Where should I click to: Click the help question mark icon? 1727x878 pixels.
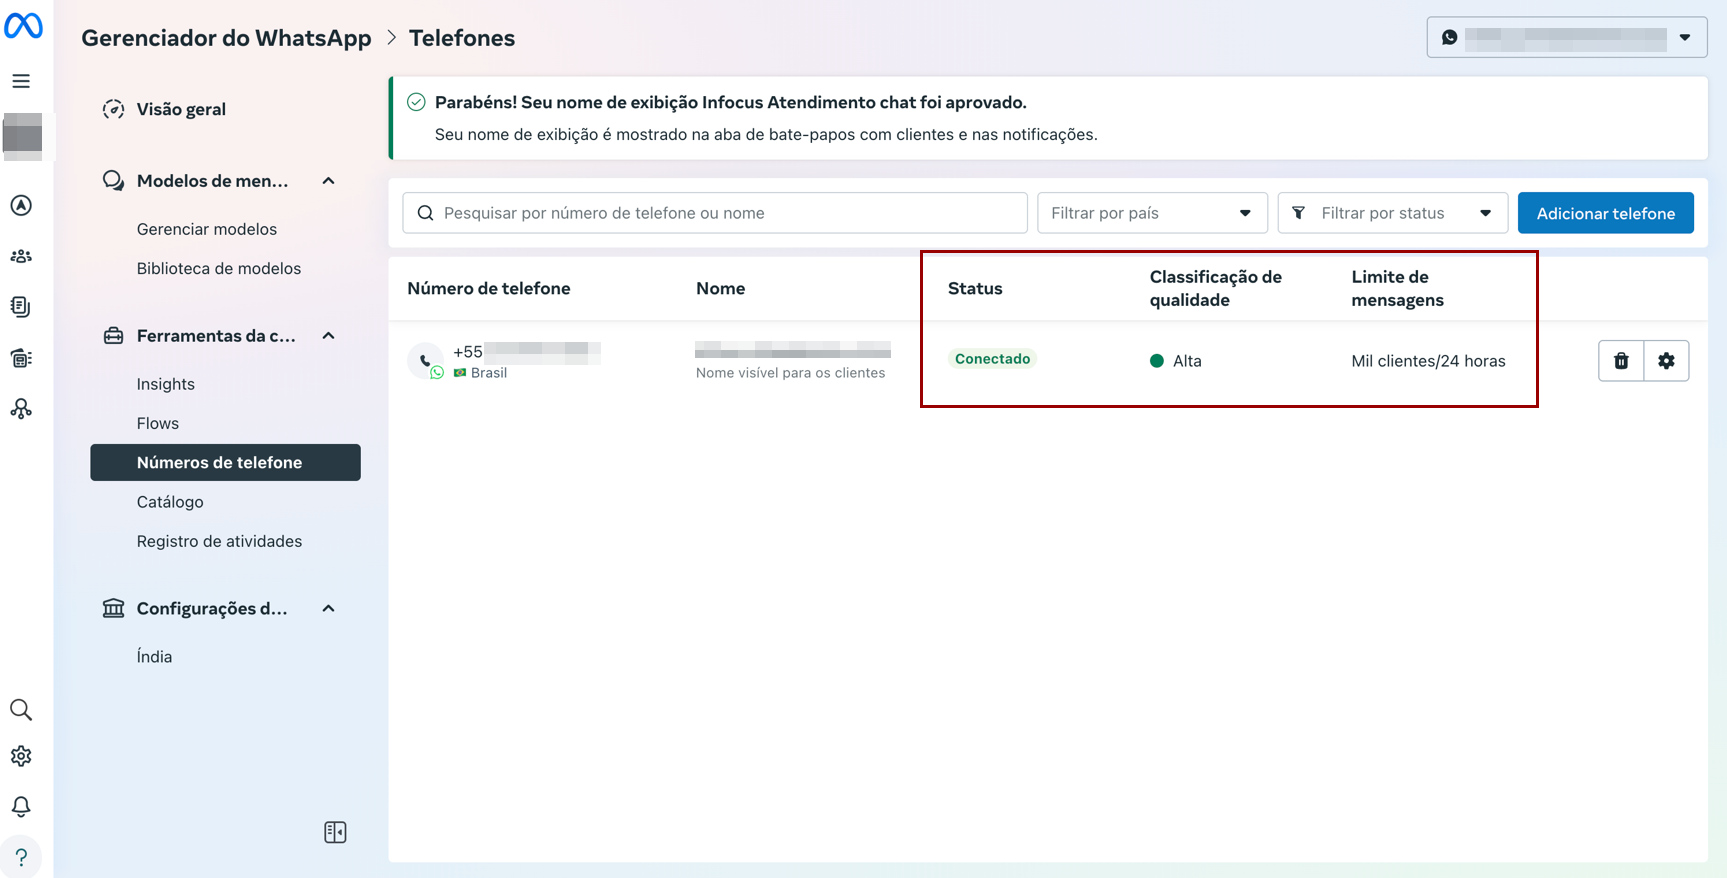21,857
